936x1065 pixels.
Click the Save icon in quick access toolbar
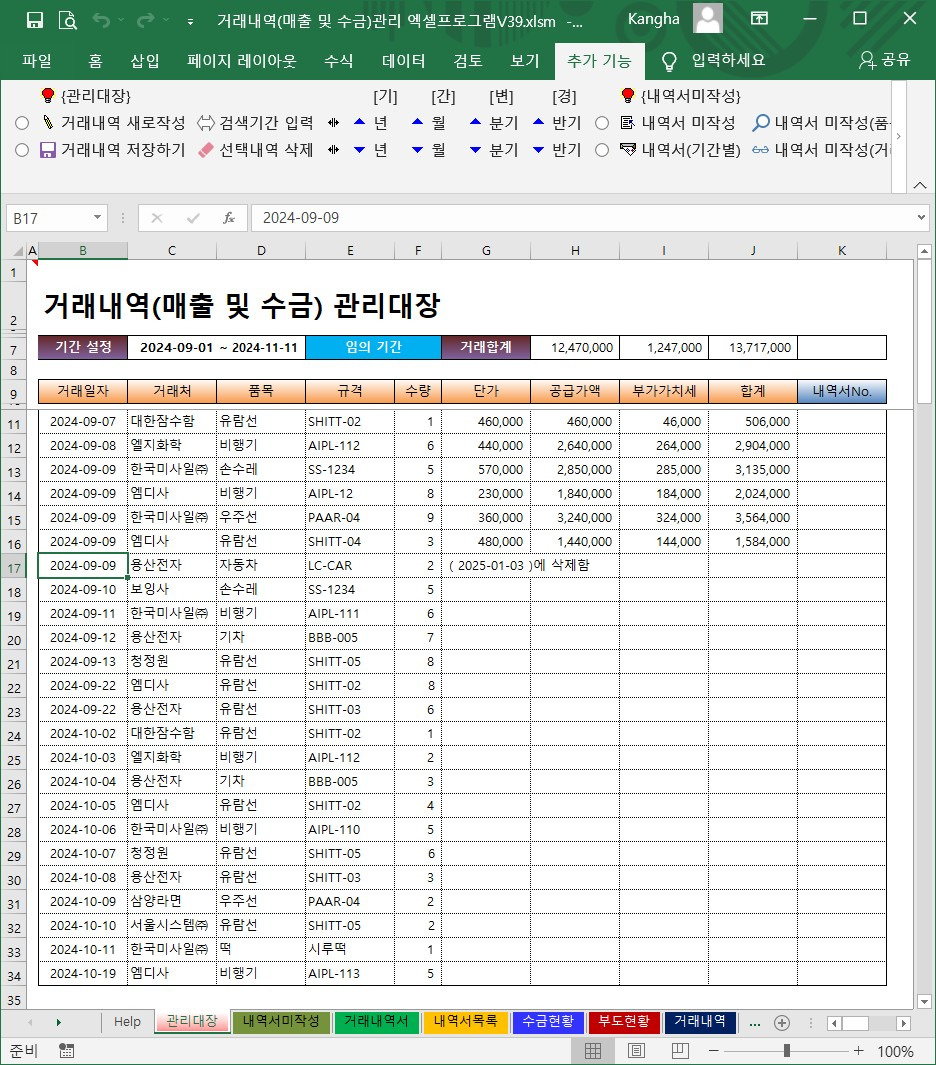[35, 20]
